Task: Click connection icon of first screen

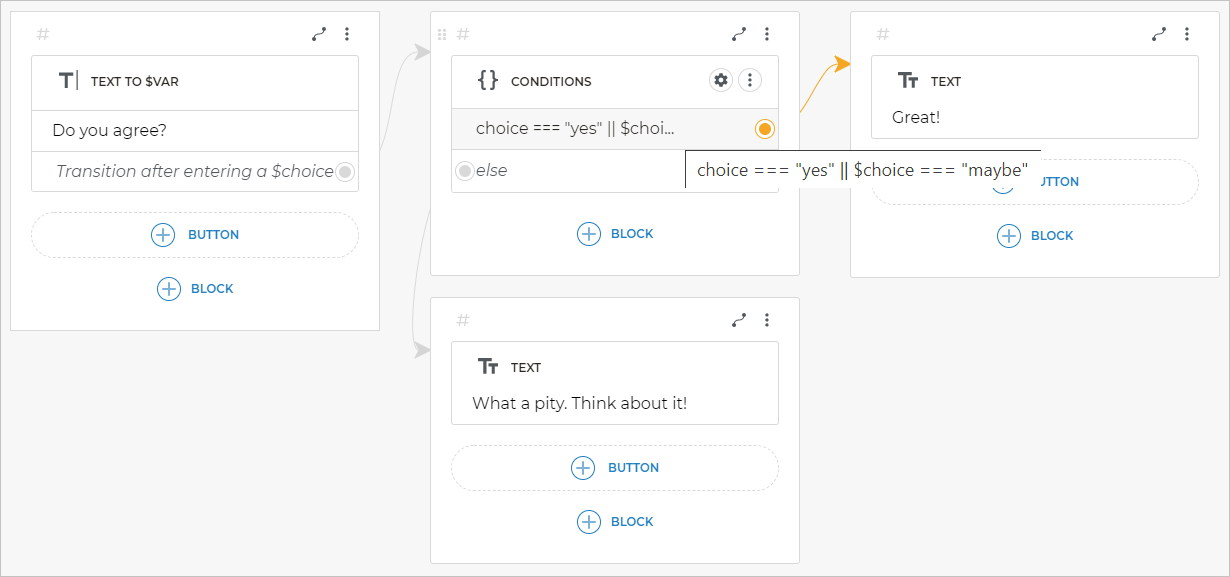Action: coord(319,34)
